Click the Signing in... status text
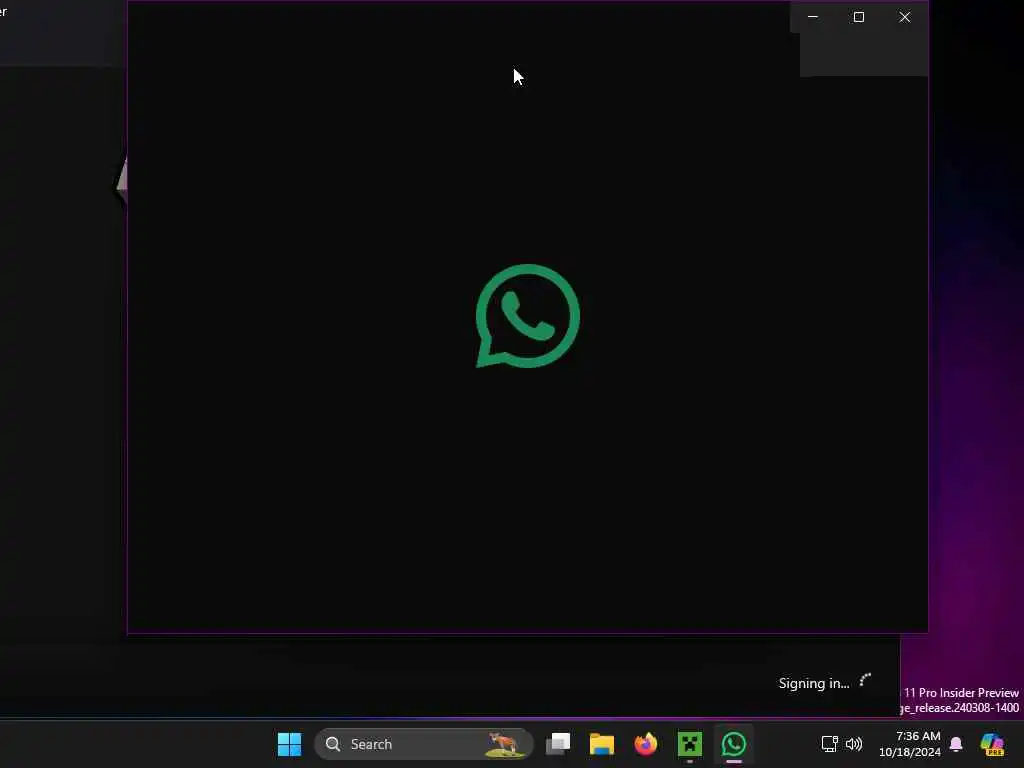 click(814, 683)
